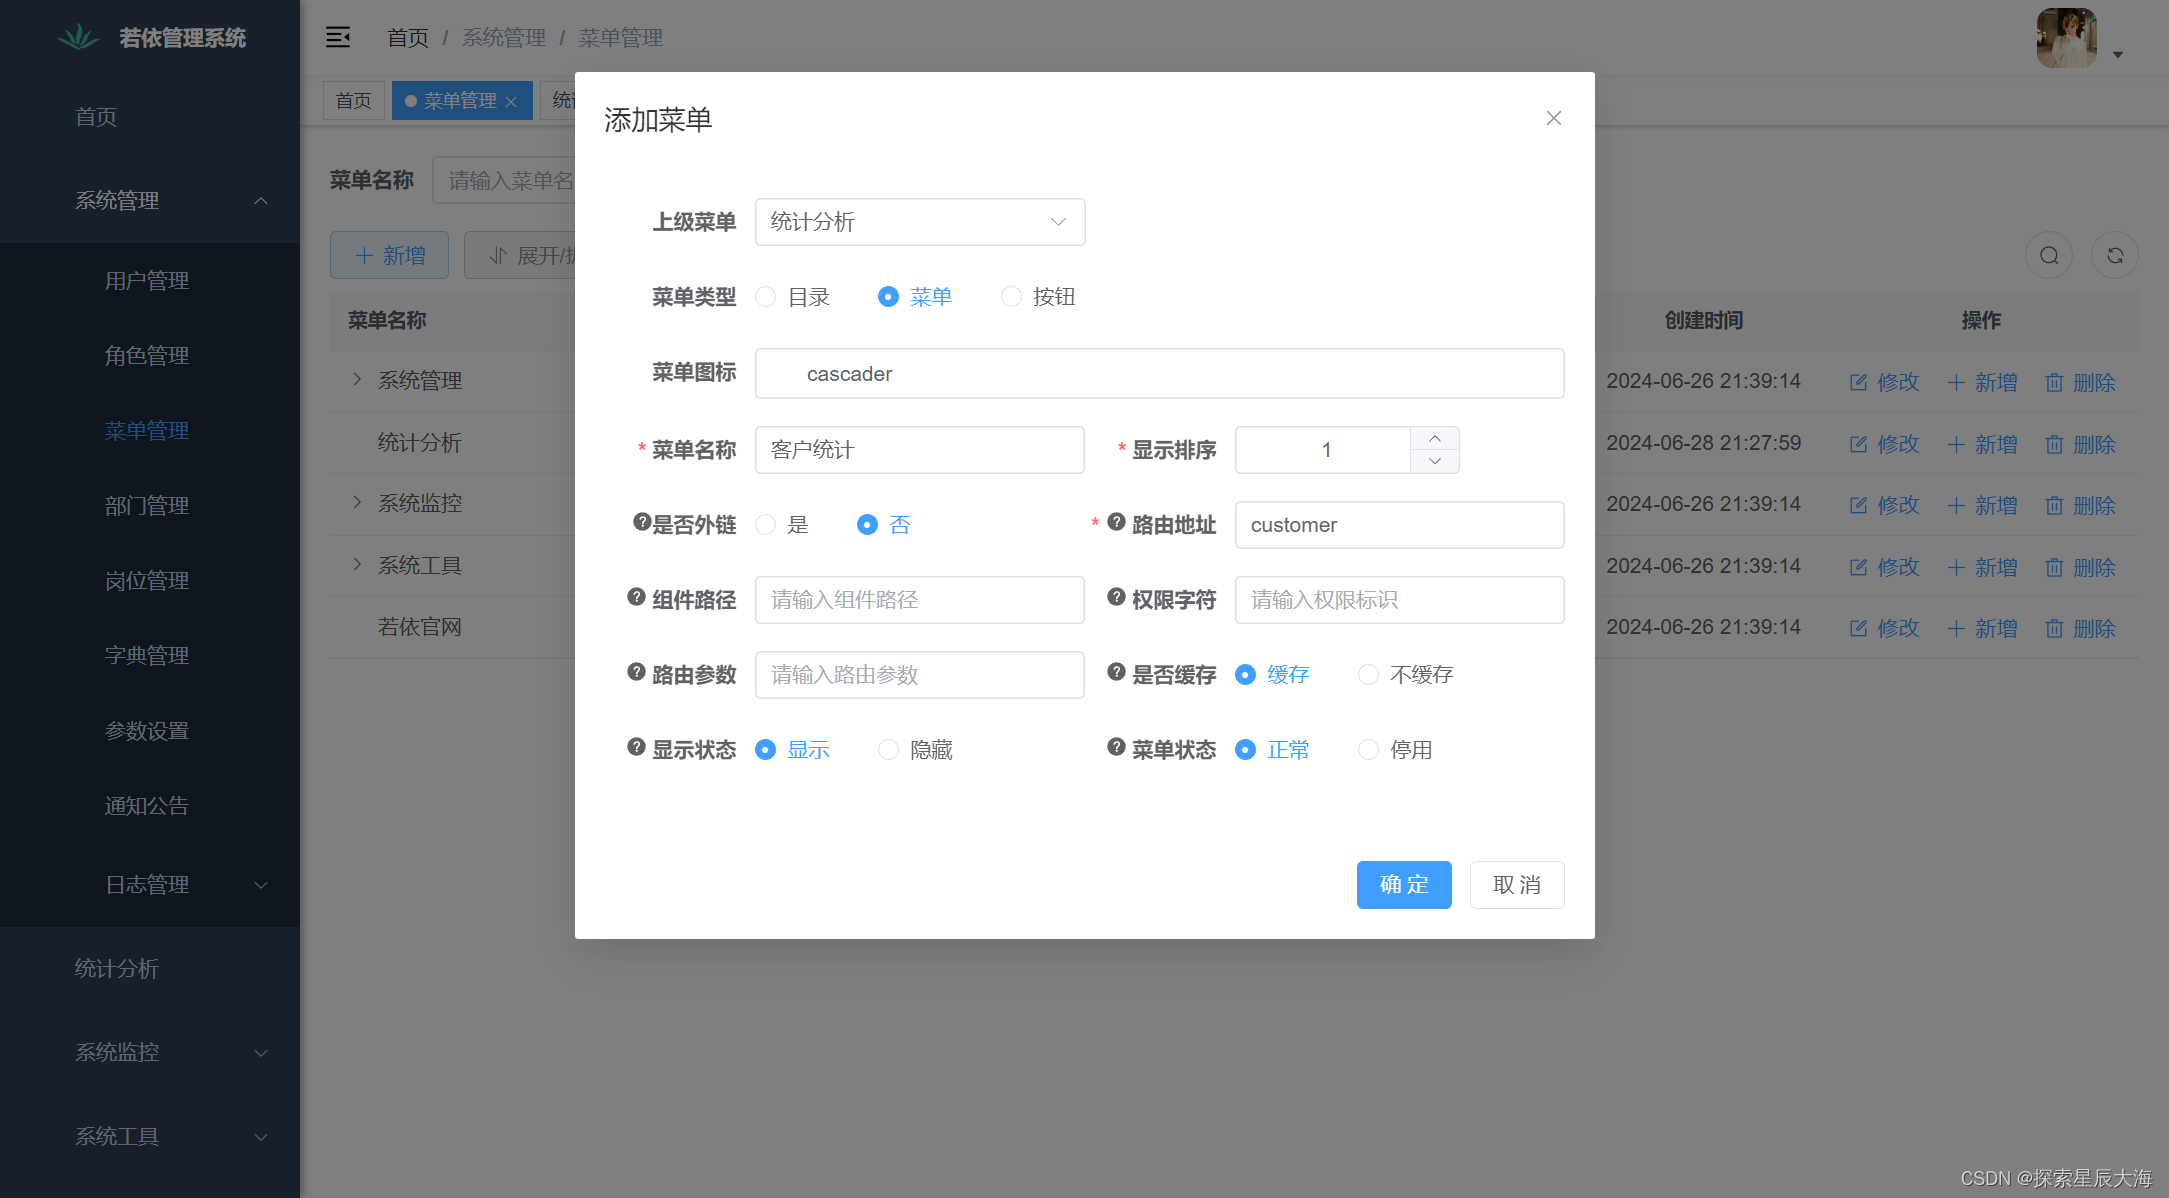Choose 不缓存 for 是否缓存
This screenshot has height=1198, width=2169.
coord(1368,675)
